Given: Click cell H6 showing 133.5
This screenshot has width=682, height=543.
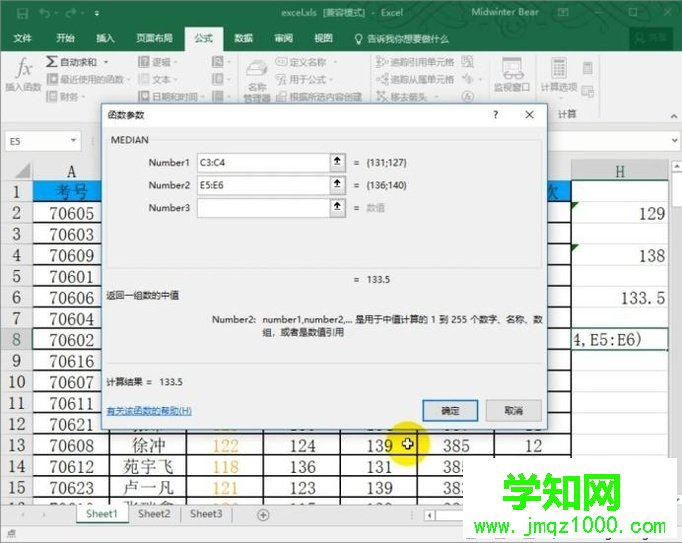Looking at the screenshot, I should coord(620,298).
